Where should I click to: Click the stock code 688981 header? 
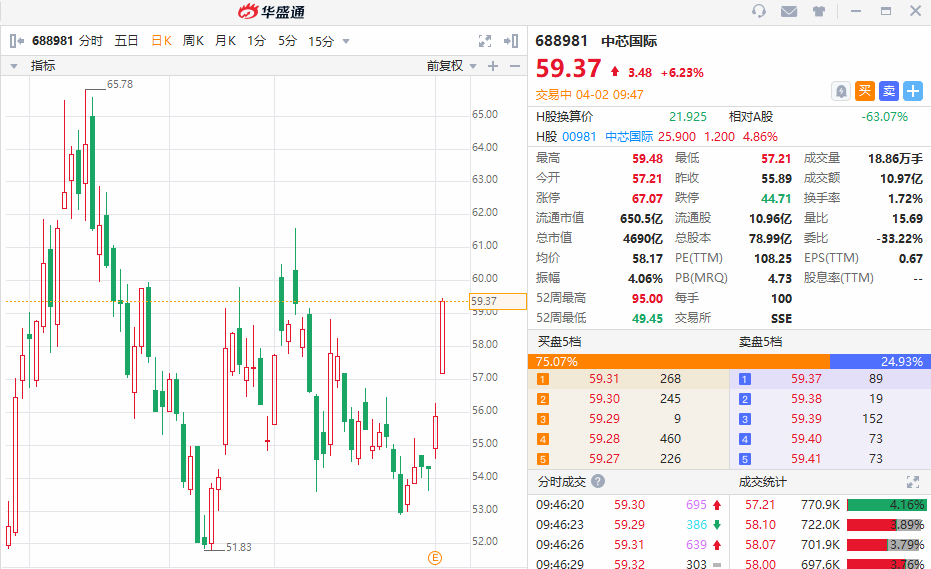click(x=561, y=41)
